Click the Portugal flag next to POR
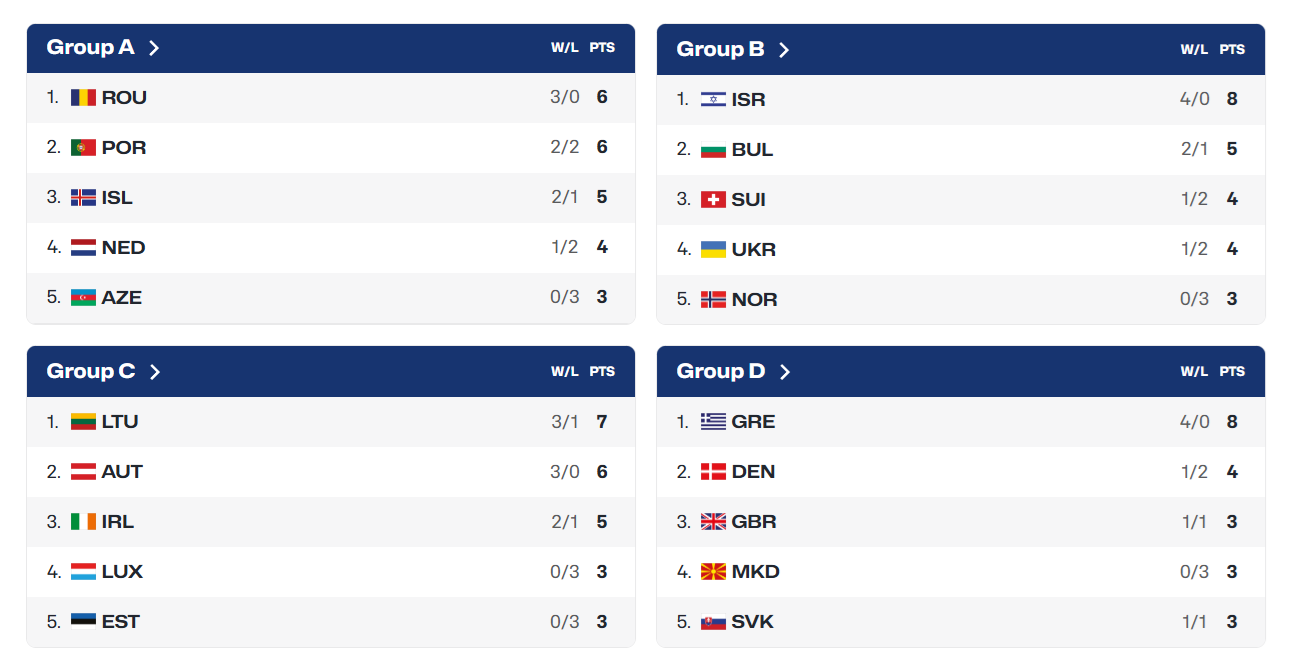1301x670 pixels. (83, 148)
